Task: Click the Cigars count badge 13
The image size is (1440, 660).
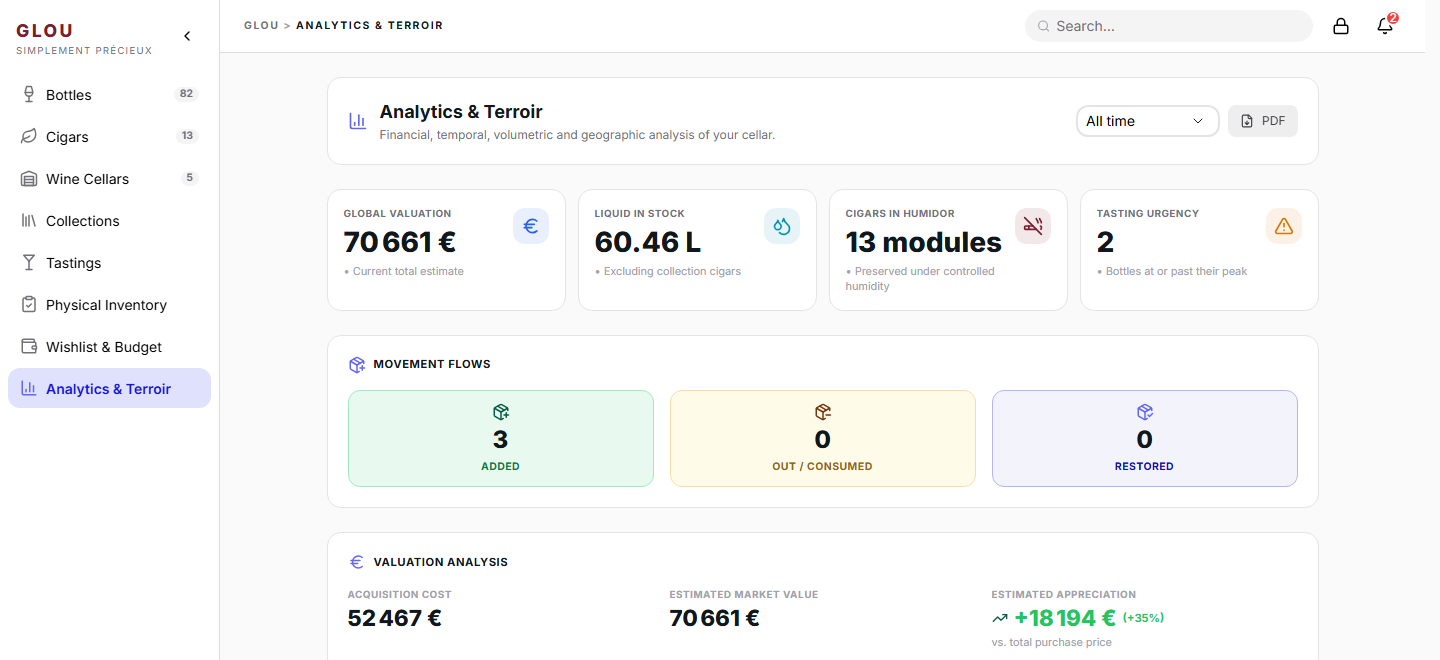Action: click(187, 136)
